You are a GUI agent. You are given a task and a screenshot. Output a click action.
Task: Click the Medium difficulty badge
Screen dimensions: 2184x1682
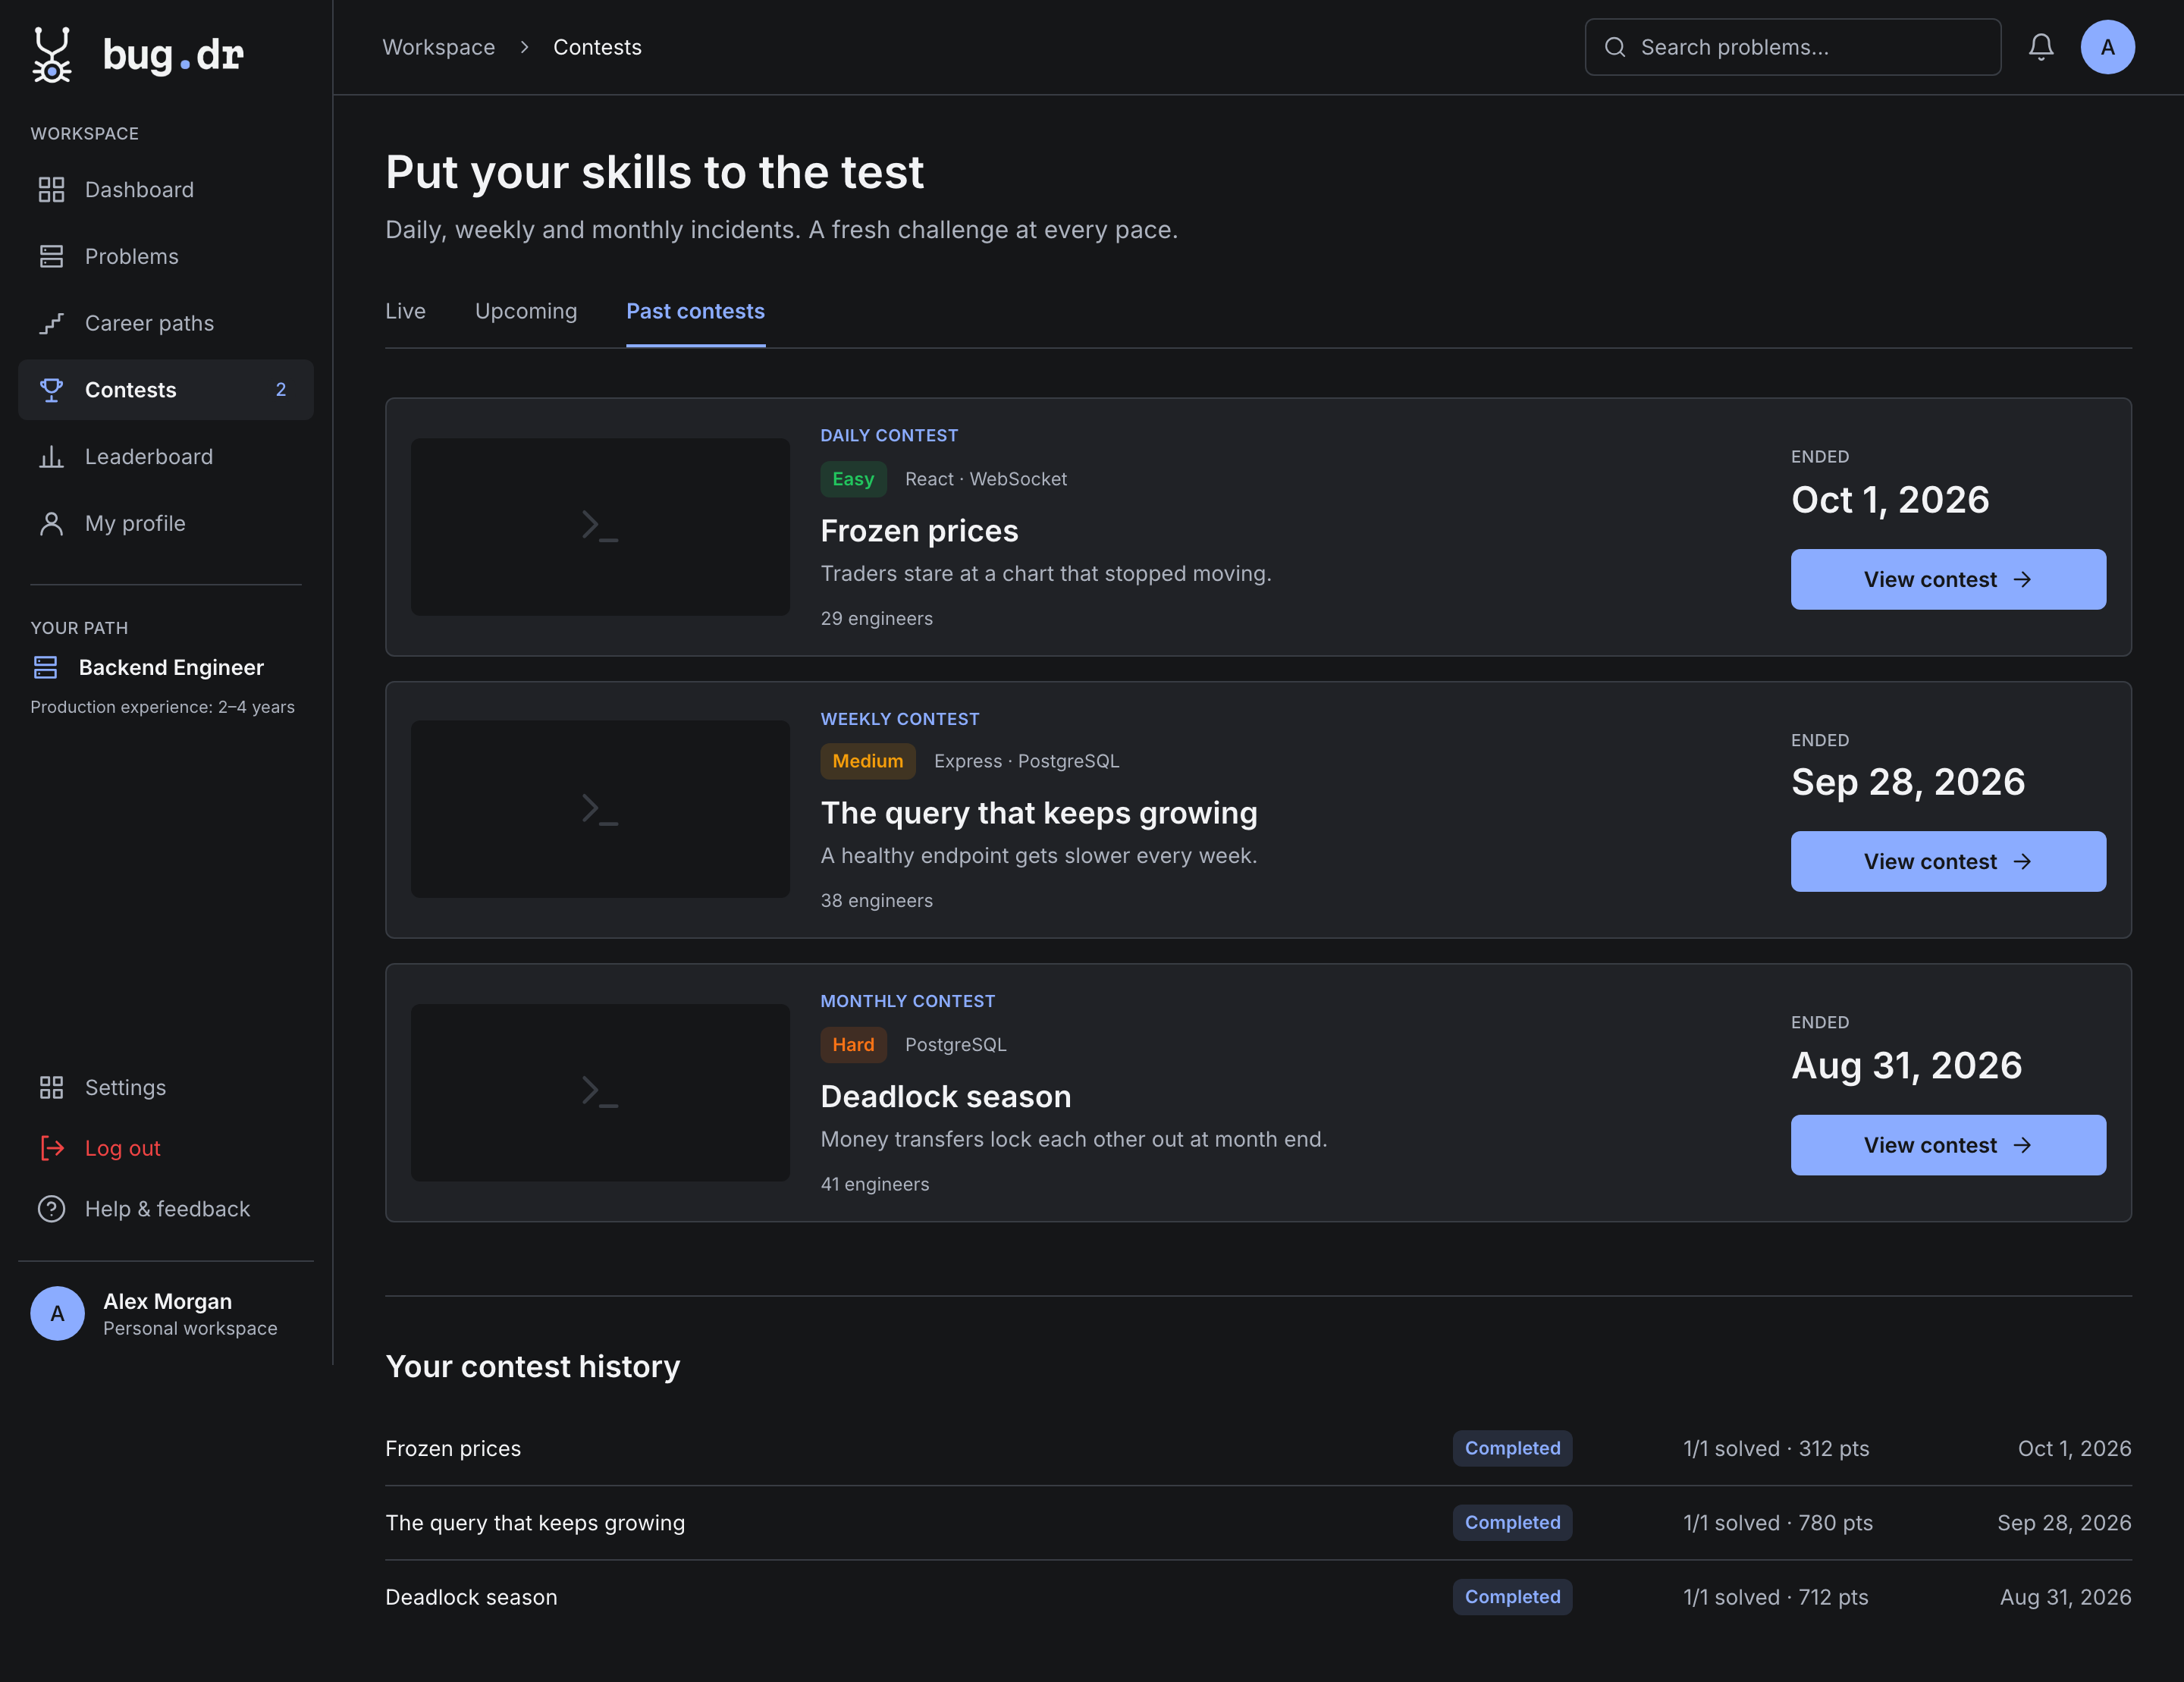tap(867, 761)
